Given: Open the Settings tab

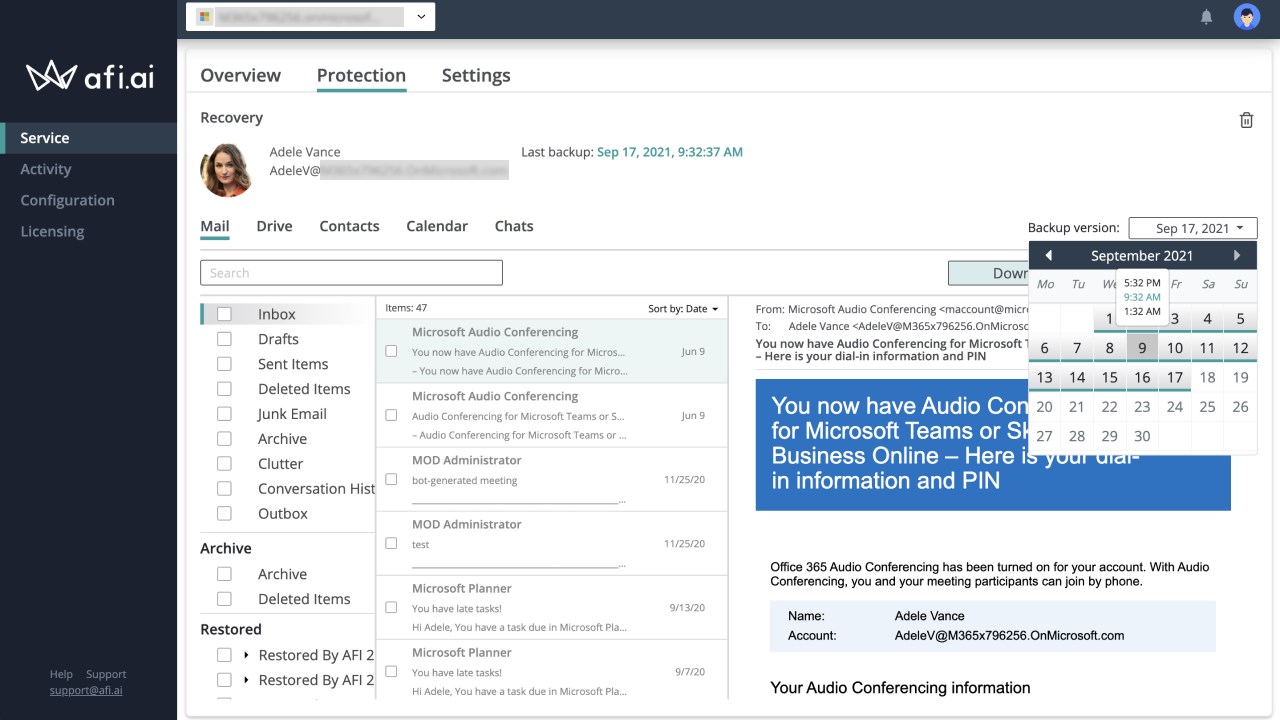Looking at the screenshot, I should [x=476, y=75].
